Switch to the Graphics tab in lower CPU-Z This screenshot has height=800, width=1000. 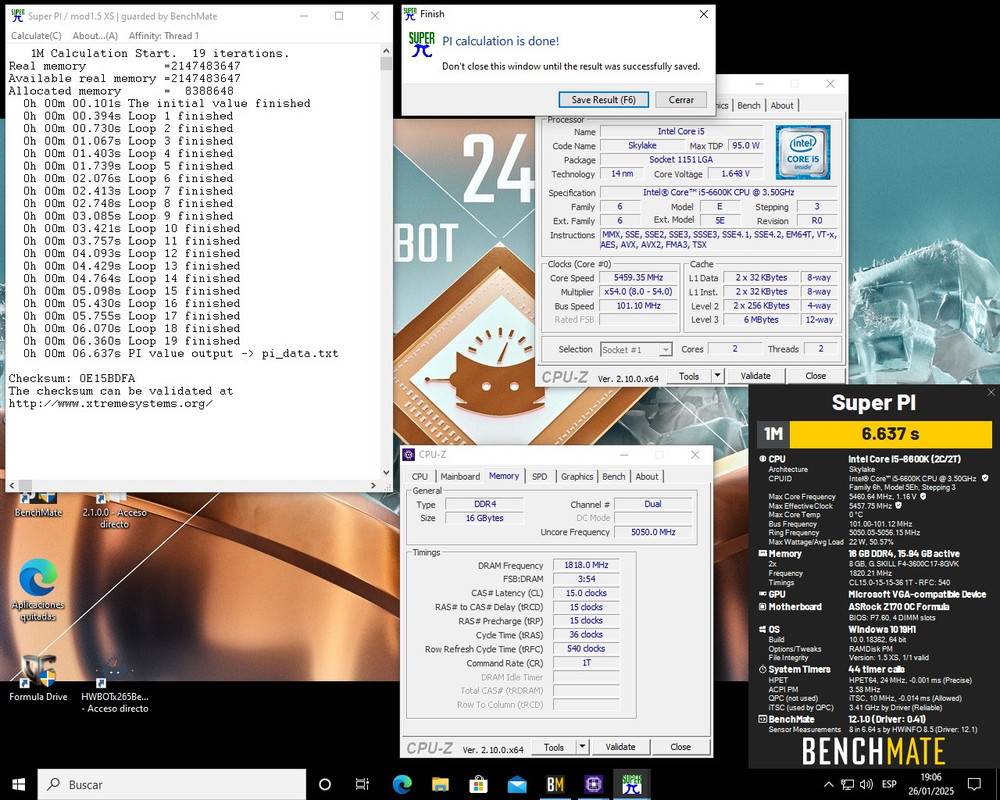577,477
